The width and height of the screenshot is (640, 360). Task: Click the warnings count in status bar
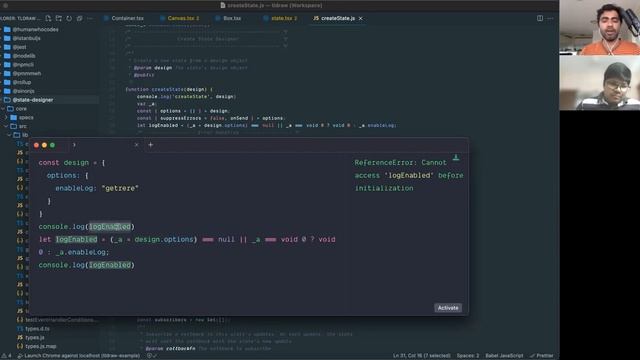click(x=7, y=356)
